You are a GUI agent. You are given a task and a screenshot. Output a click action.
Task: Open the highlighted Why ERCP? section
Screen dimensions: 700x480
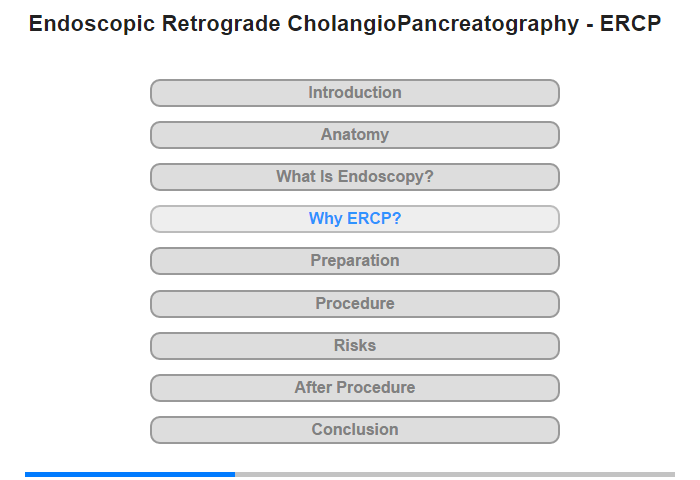(x=354, y=219)
